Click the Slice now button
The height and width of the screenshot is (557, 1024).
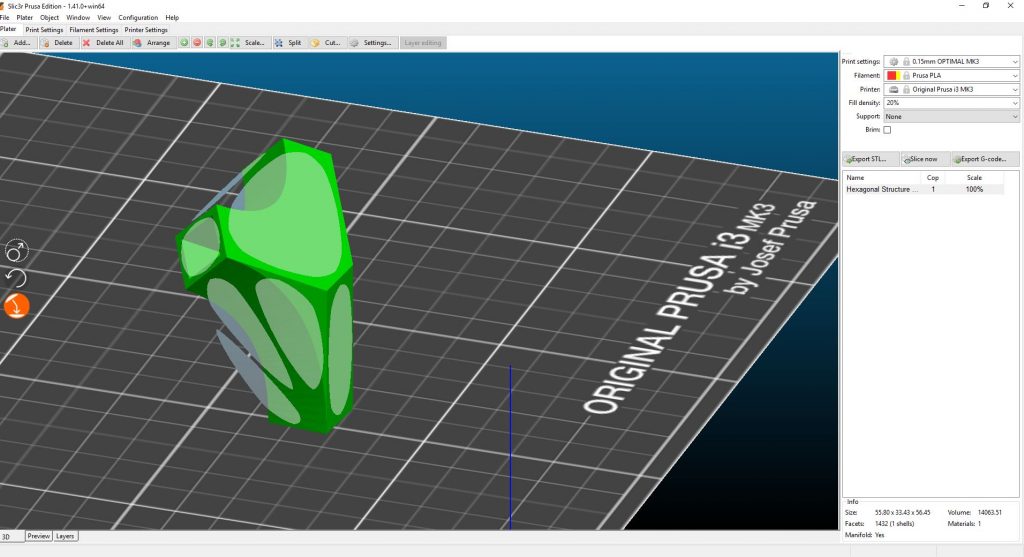coord(923,159)
